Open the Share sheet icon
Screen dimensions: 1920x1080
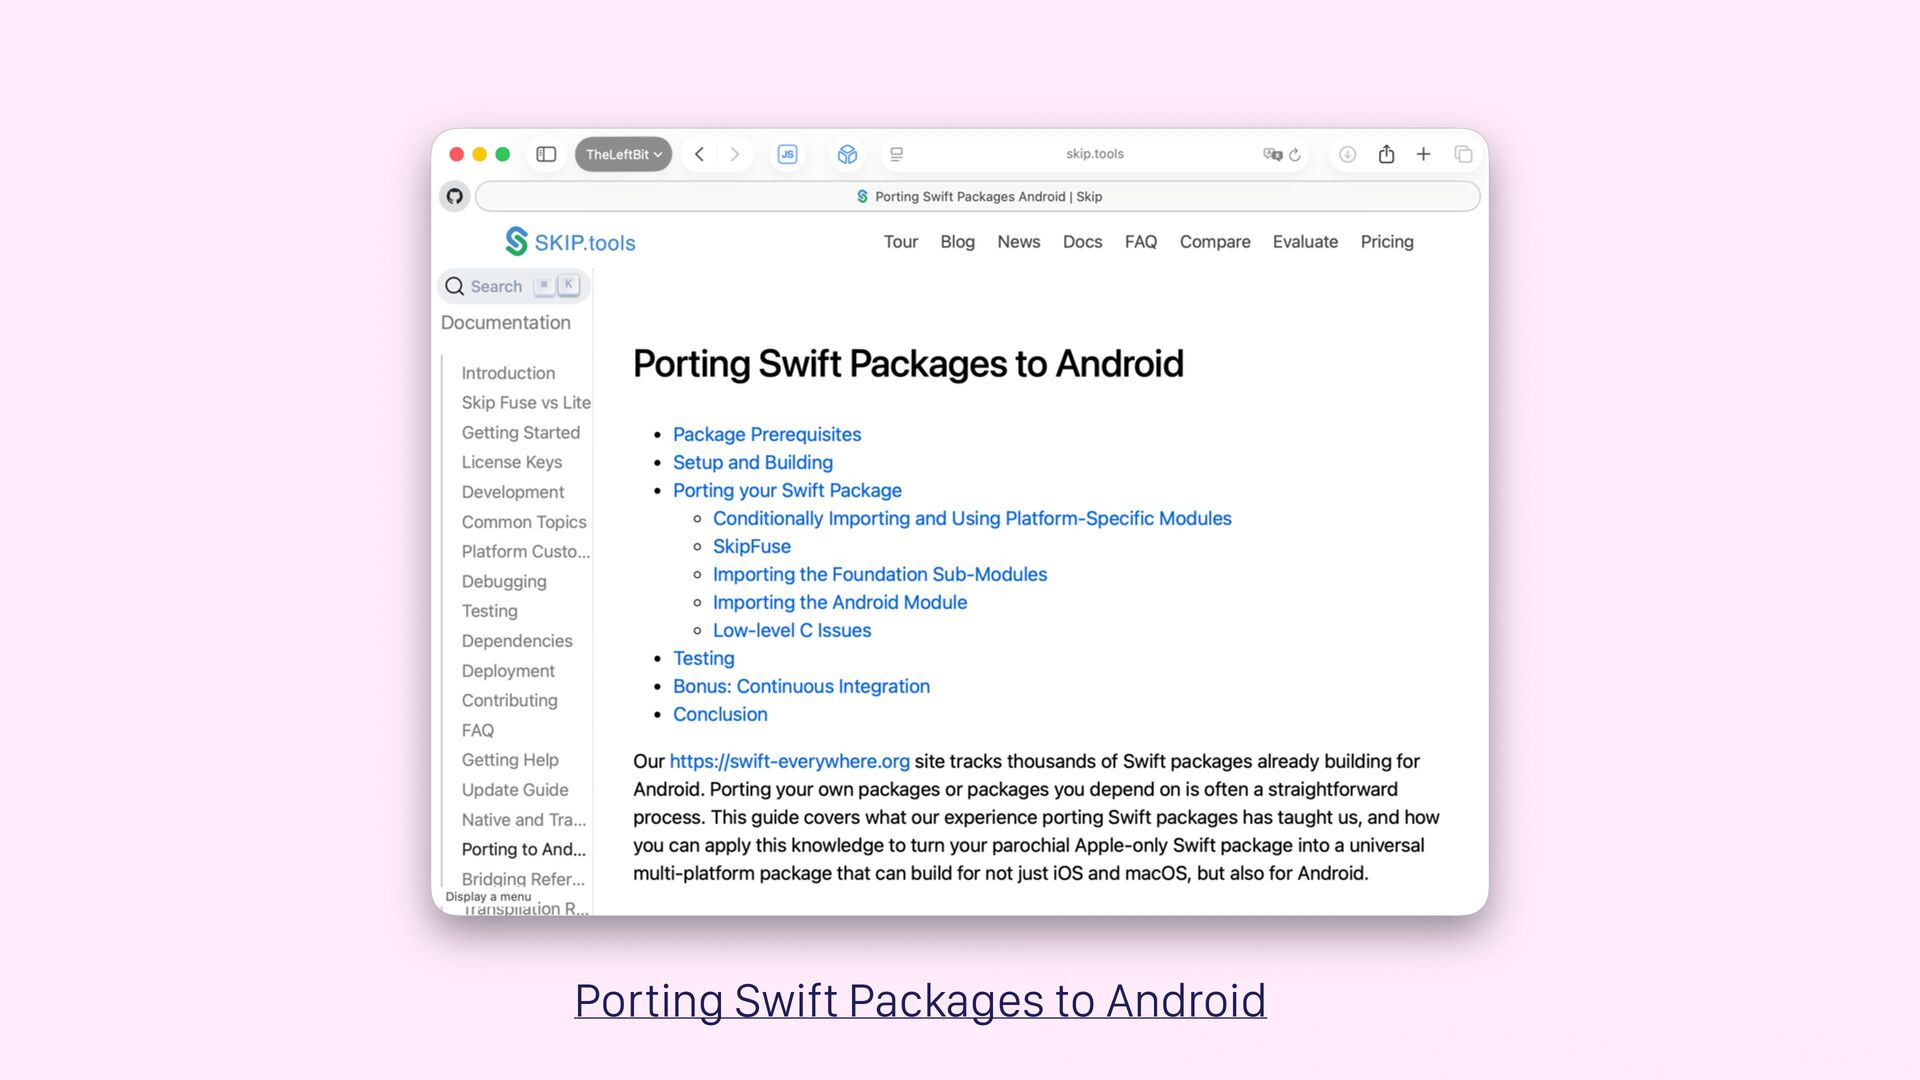pos(1386,154)
